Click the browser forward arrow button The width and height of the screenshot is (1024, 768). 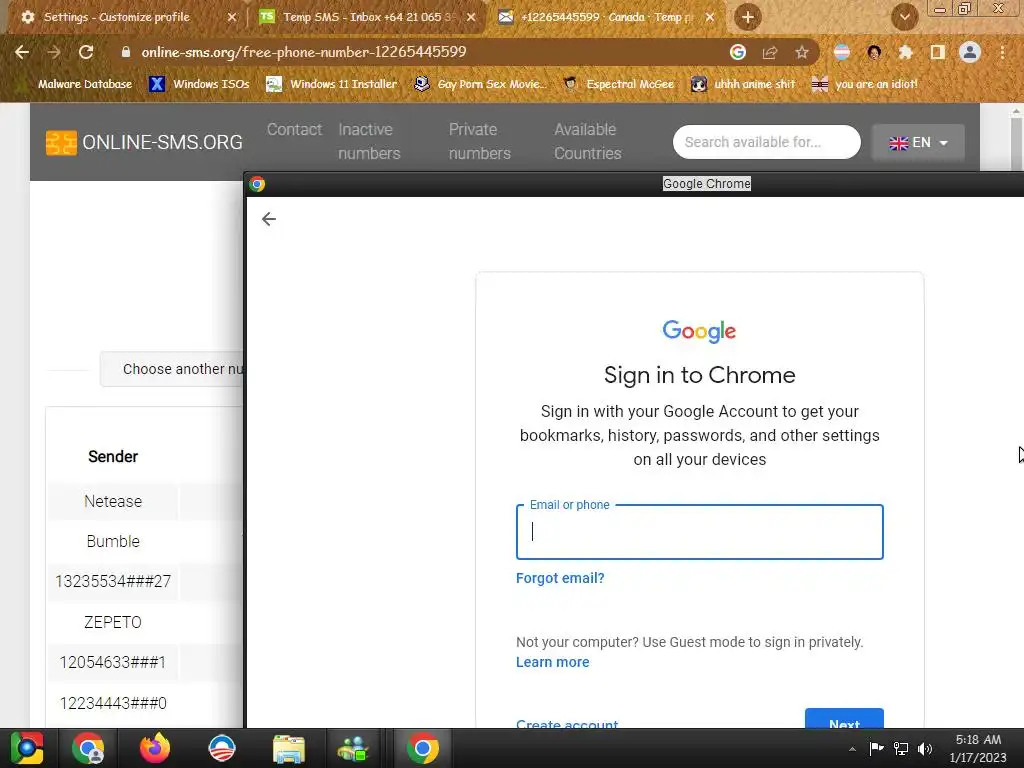[54, 52]
